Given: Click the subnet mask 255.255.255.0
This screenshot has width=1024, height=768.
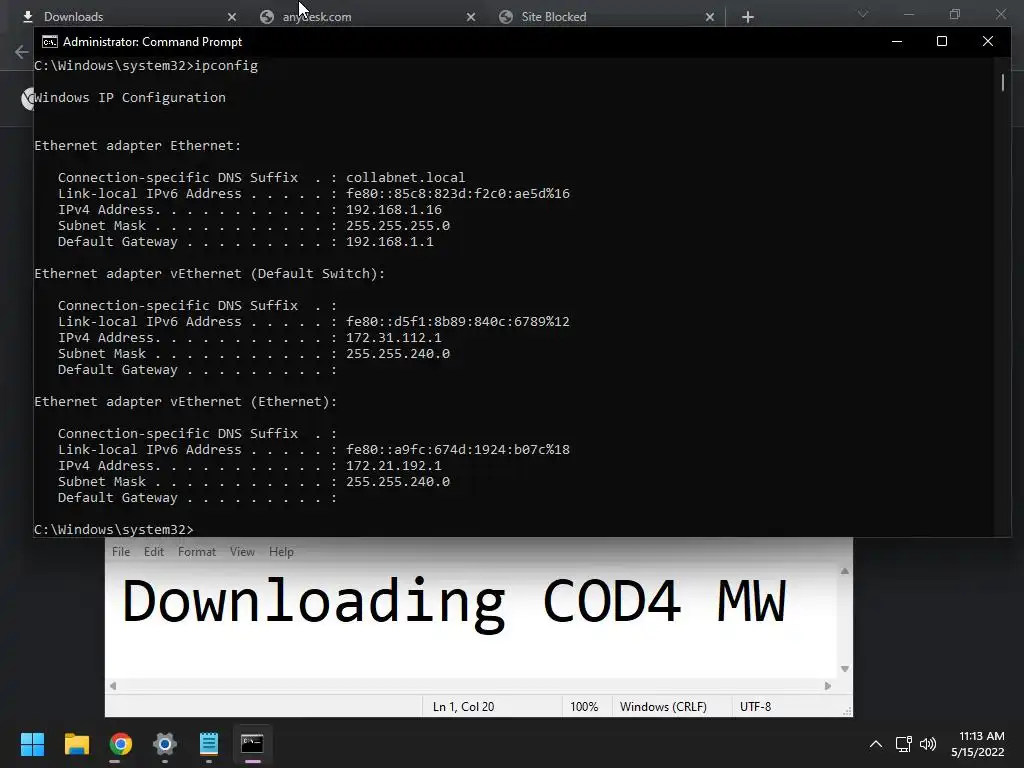Looking at the screenshot, I should [398, 226].
